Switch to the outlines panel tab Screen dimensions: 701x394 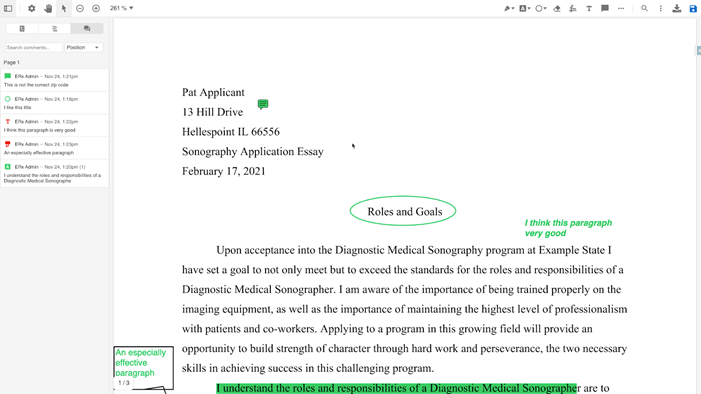[x=55, y=29]
